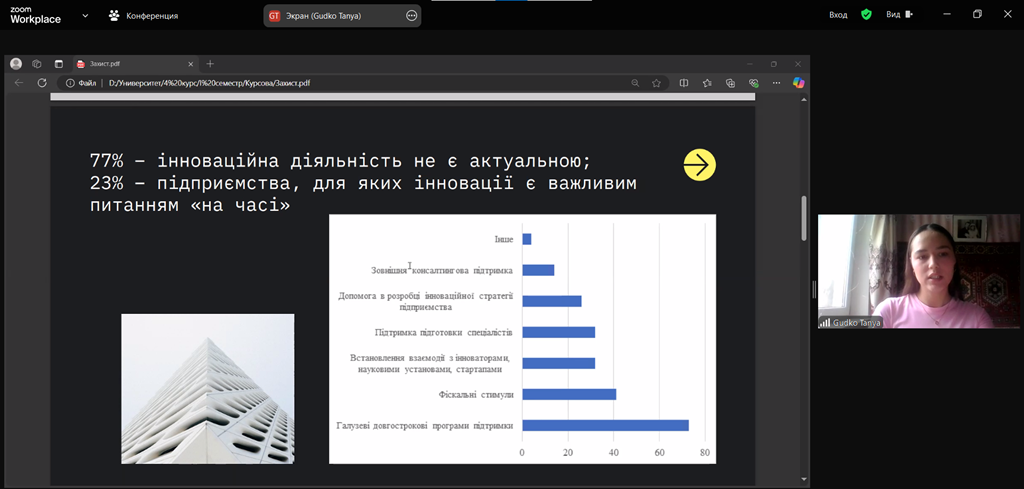Open Edge Settings and more menu

click(x=776, y=83)
